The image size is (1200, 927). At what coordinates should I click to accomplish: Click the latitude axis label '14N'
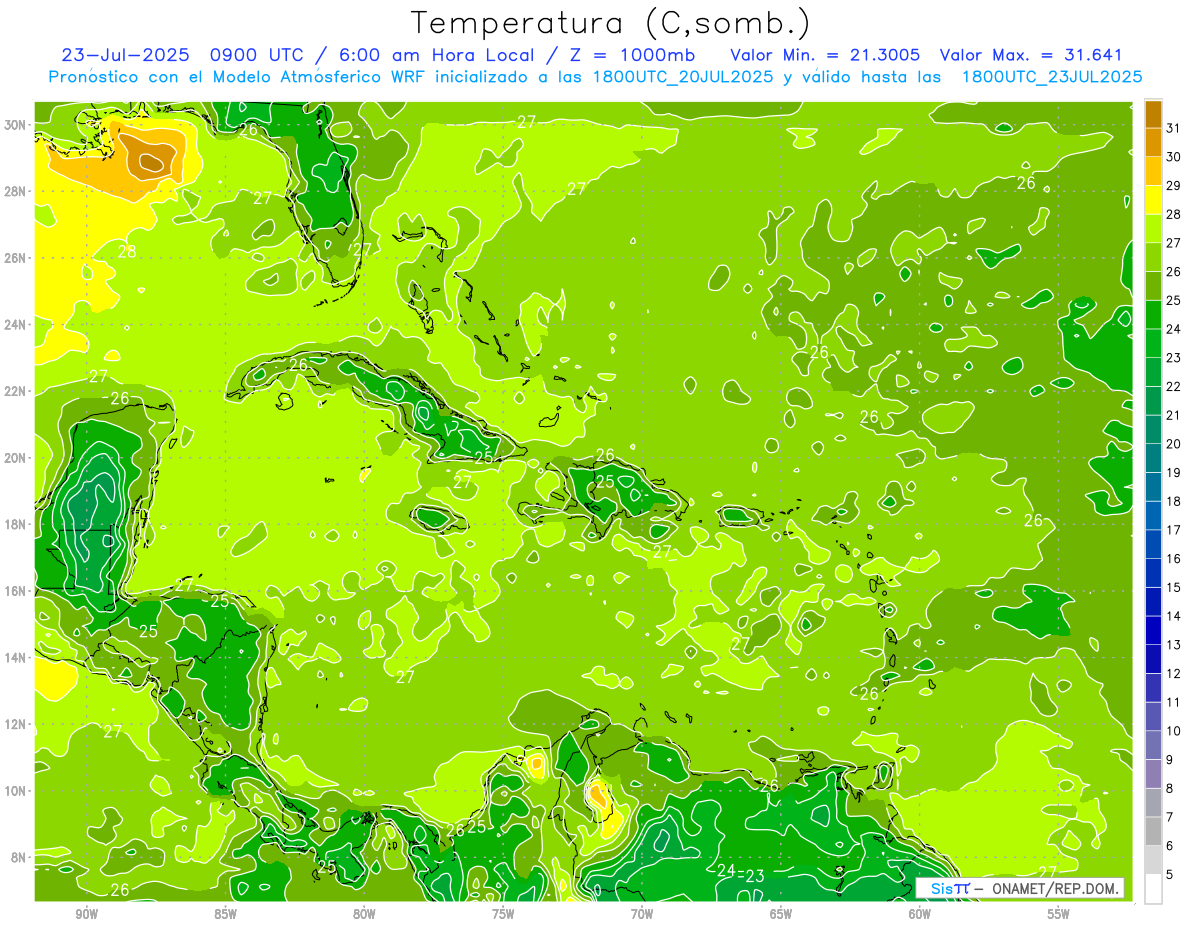[x=16, y=657]
